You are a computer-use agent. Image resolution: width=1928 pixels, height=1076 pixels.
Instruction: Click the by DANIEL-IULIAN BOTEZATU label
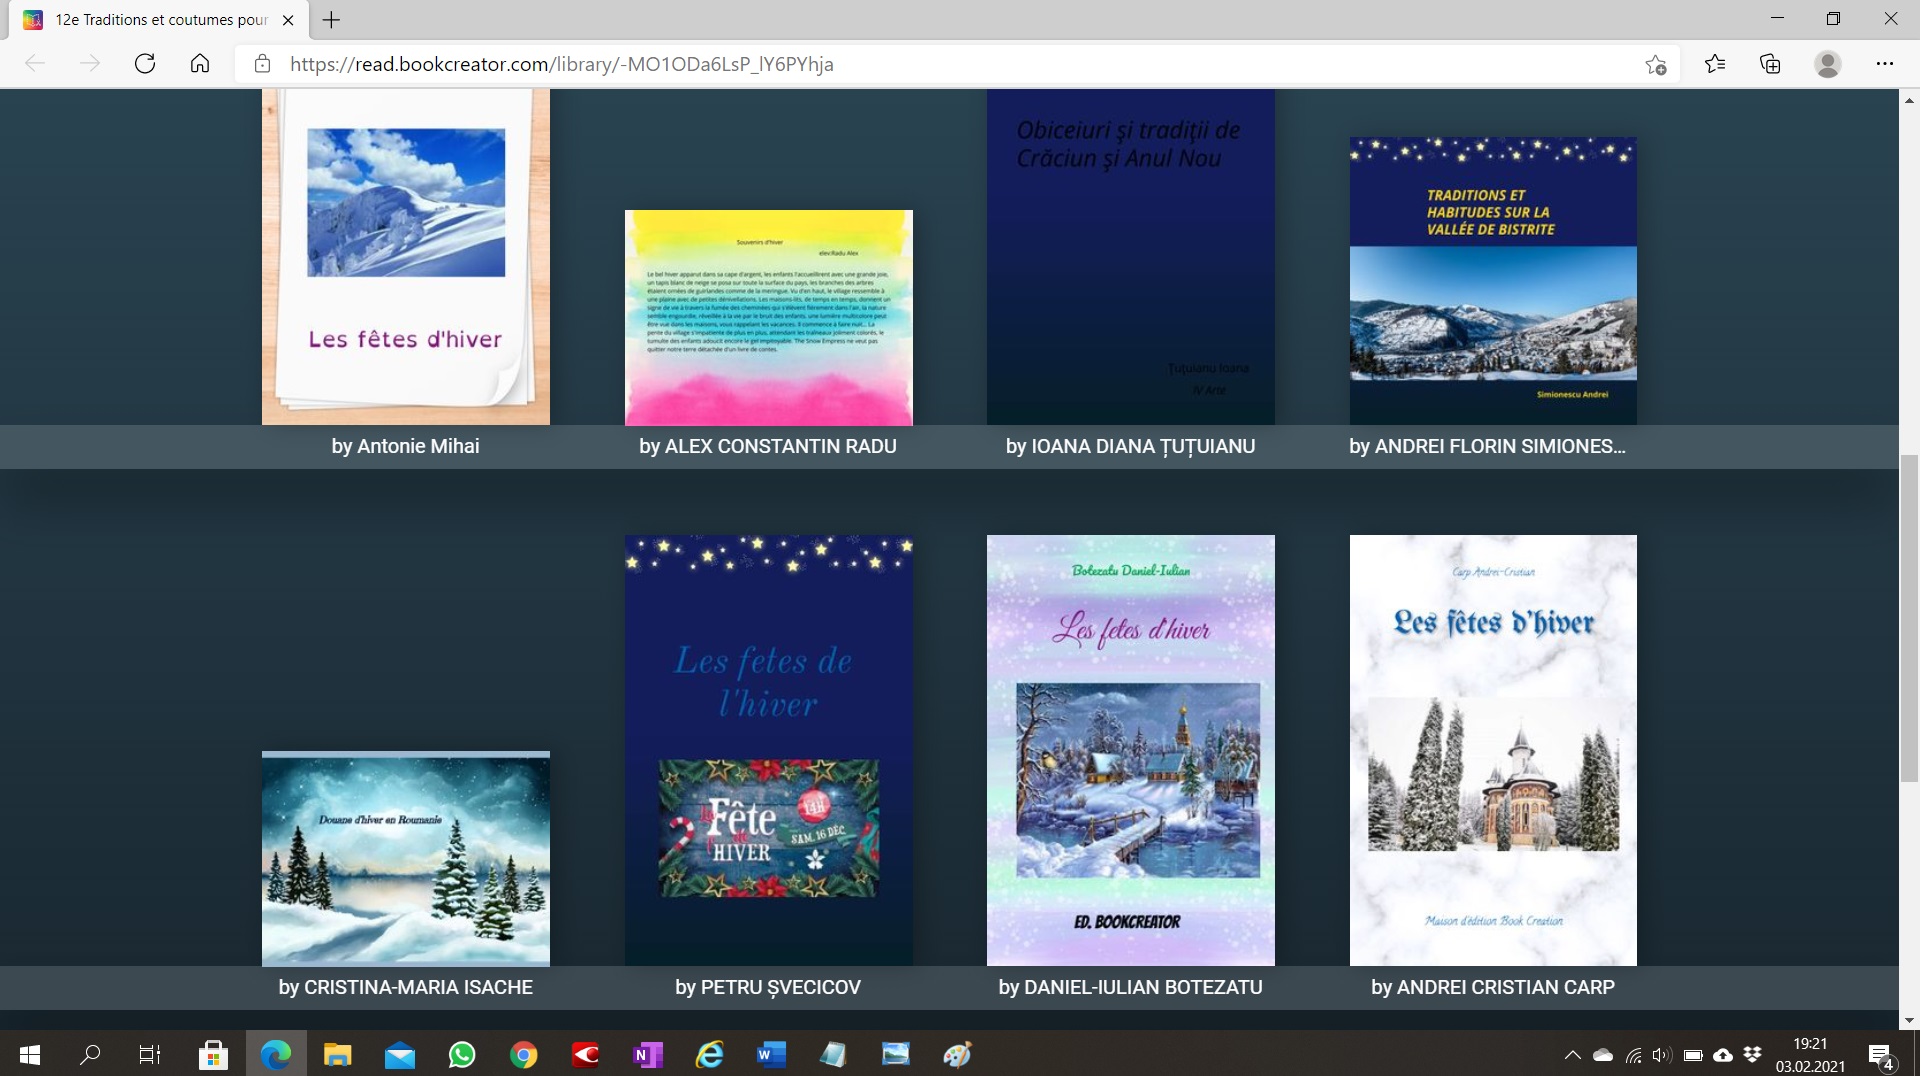point(1130,987)
